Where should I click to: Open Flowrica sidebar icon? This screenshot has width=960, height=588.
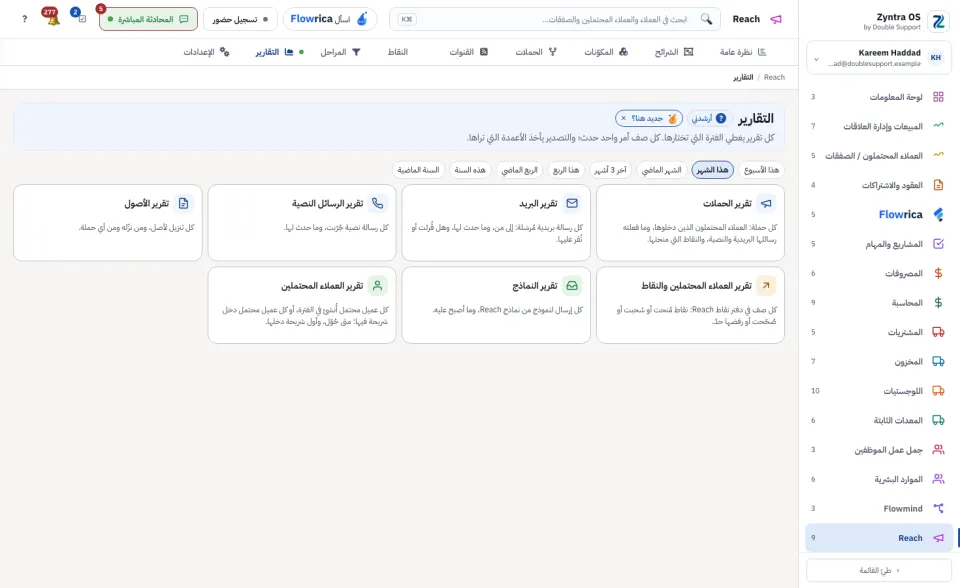(938, 214)
